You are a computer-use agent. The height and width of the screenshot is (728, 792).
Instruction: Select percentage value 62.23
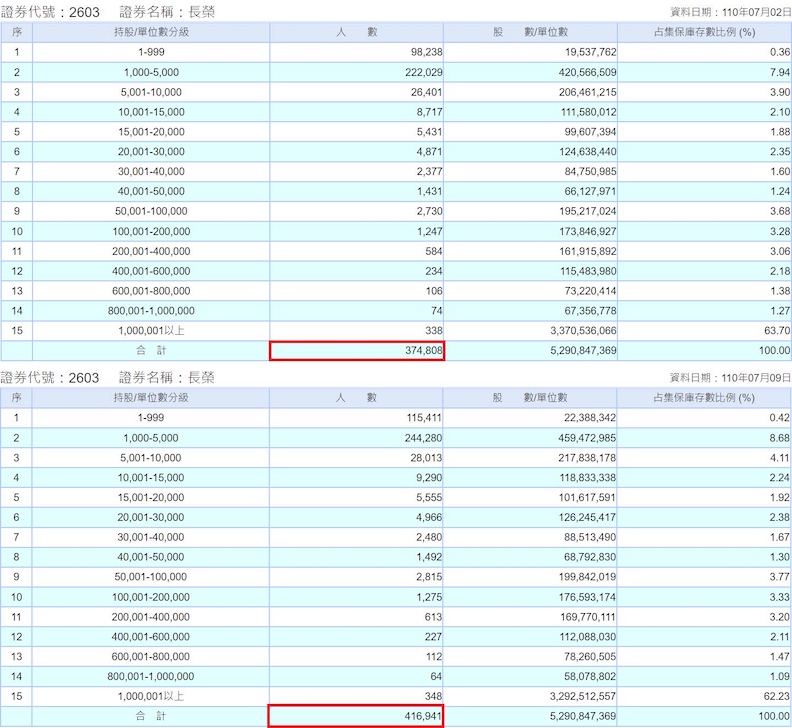tap(776, 696)
